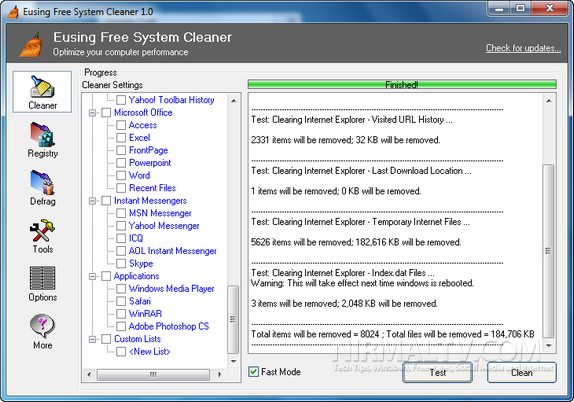This screenshot has height=402, width=574.
Task: Click the settings tree vertical scrollbar thumb
Action: pos(233,319)
